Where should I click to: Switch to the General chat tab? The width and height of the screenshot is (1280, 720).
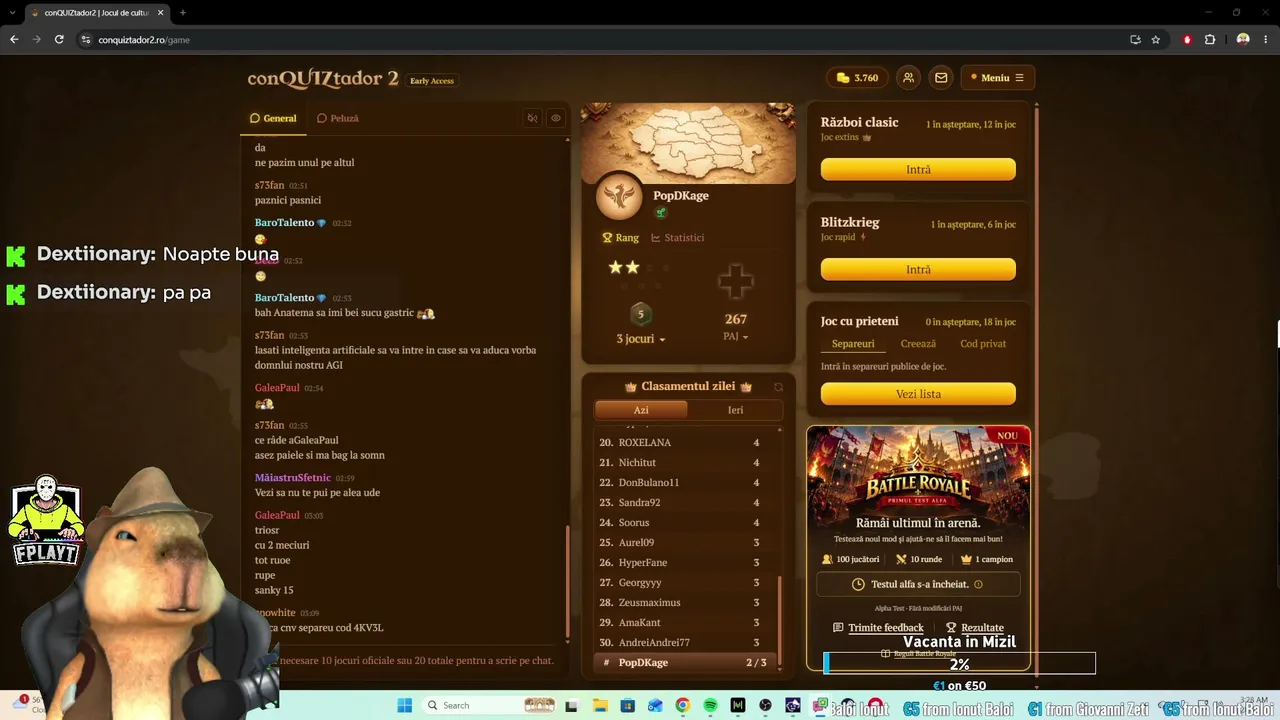[x=273, y=118]
